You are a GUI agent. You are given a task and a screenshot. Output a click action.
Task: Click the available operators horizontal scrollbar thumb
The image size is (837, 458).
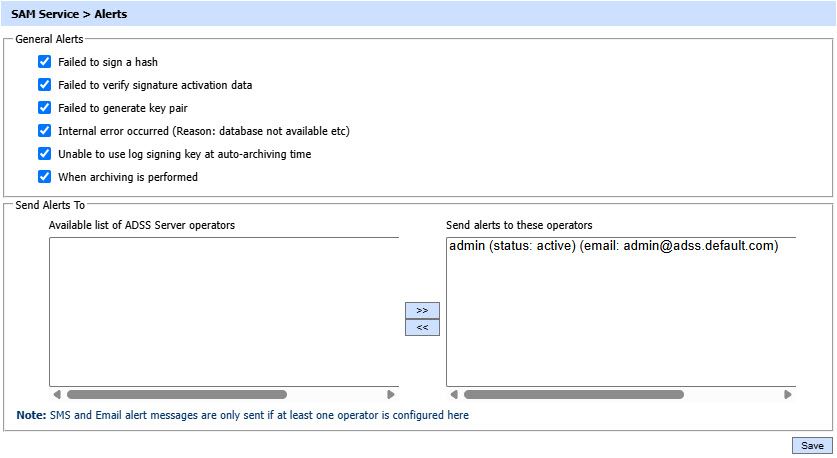point(176,395)
